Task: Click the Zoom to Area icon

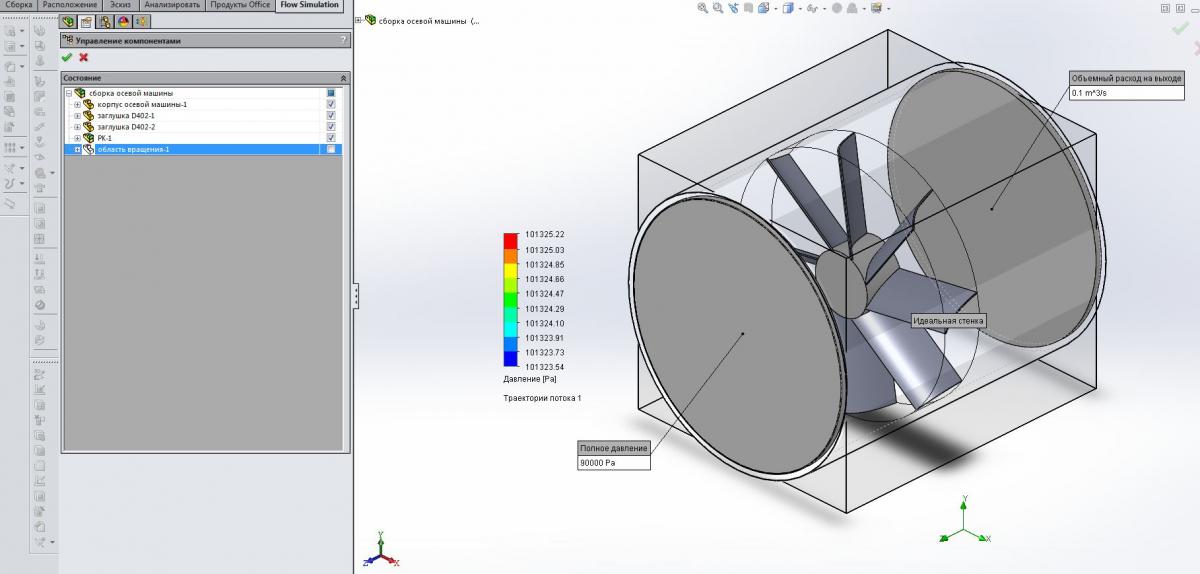Action: coord(718,8)
